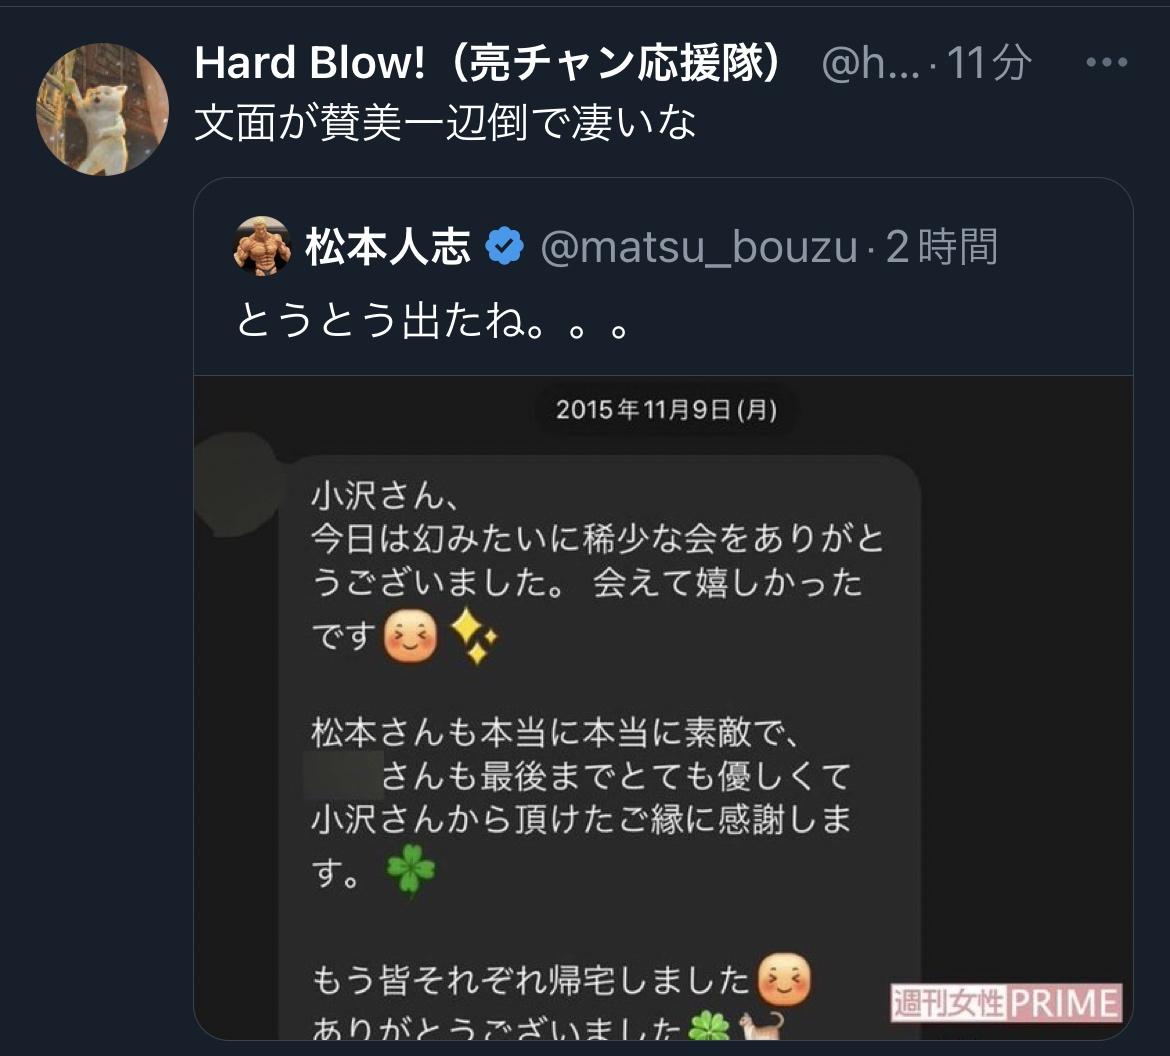
Task: Open the chat message screenshot image
Action: coord(663,707)
